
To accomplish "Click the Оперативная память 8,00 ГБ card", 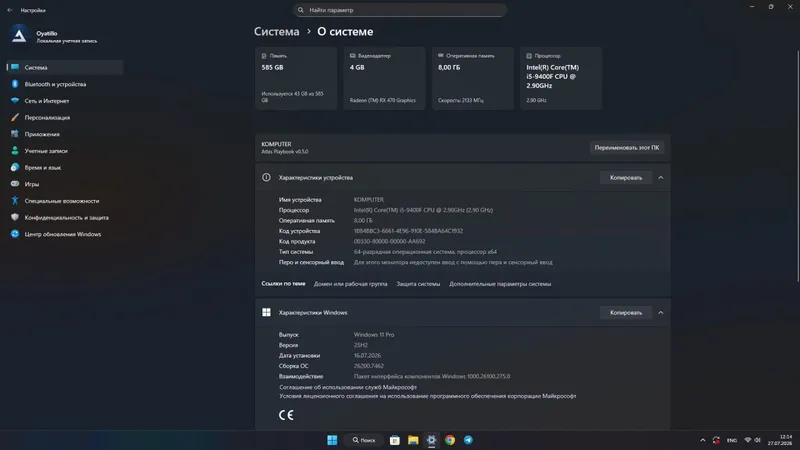I will coord(472,78).
